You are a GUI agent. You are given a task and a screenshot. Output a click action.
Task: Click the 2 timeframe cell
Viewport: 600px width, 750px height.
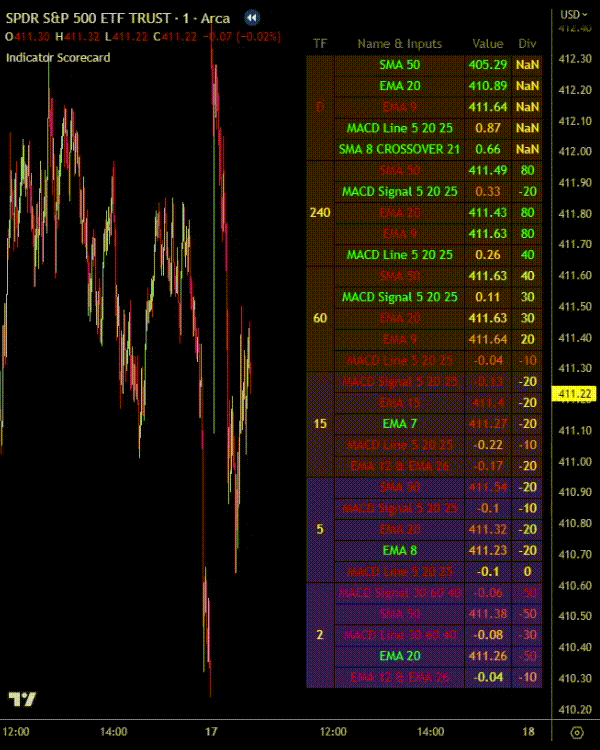320,635
